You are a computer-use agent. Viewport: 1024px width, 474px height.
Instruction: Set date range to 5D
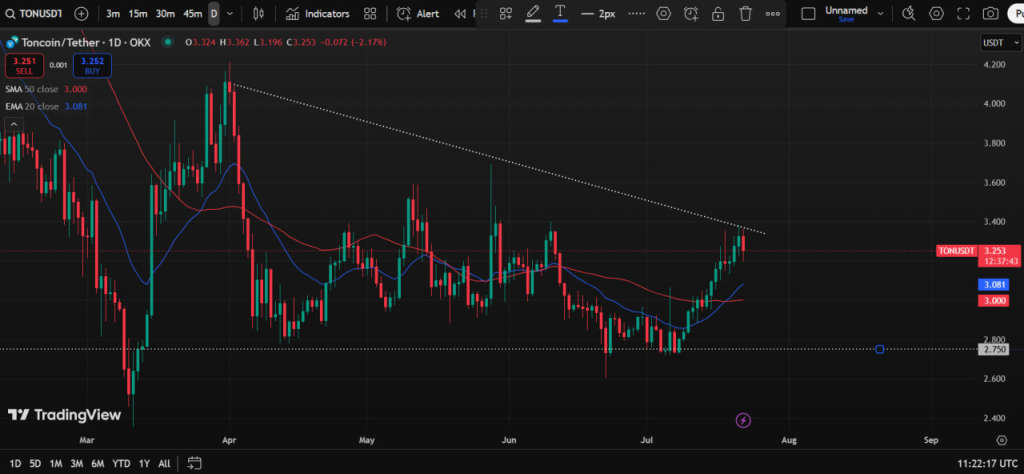(35, 464)
